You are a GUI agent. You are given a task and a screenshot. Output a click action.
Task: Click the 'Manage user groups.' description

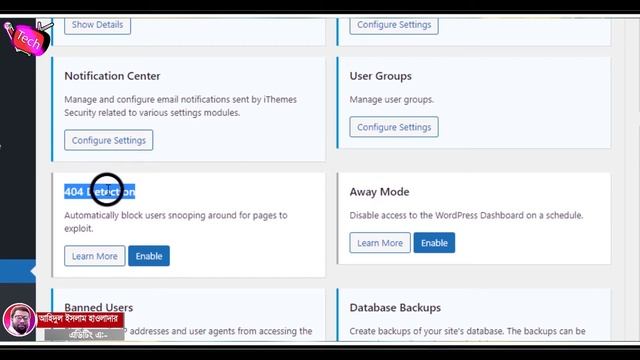pos(391,100)
